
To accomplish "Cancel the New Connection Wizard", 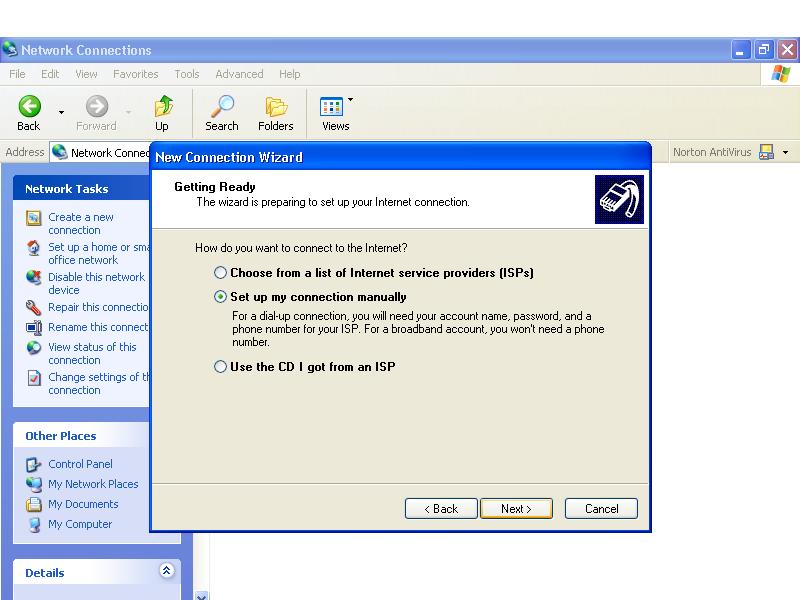I will tap(602, 509).
